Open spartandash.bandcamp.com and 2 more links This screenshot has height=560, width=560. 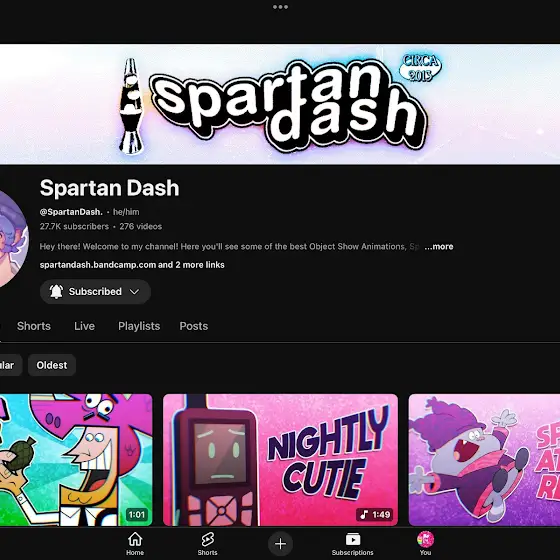[132, 265]
